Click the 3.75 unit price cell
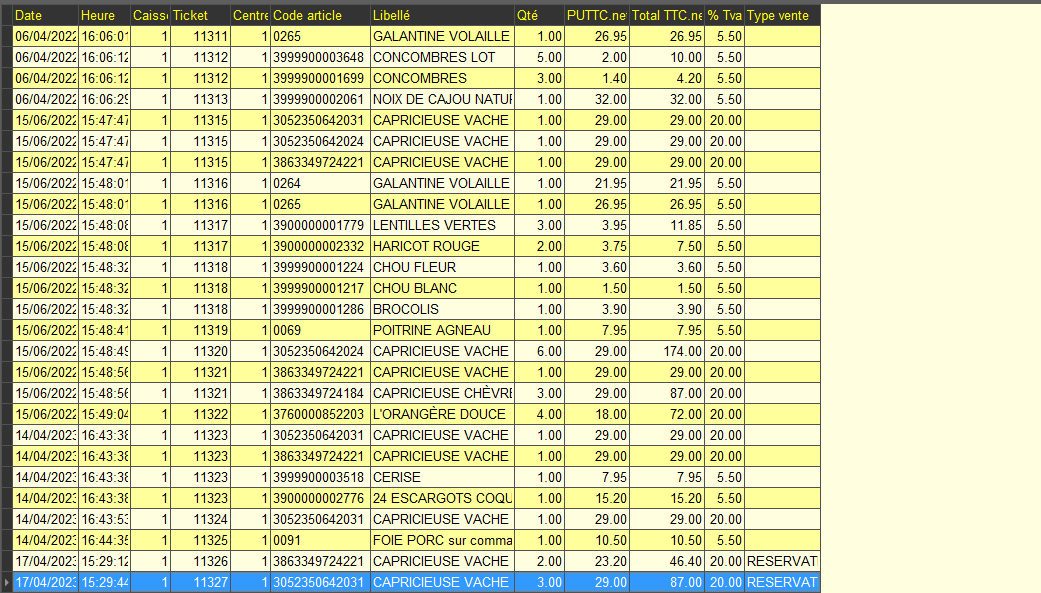Viewport: 1041px width, 593px height. (x=597, y=246)
